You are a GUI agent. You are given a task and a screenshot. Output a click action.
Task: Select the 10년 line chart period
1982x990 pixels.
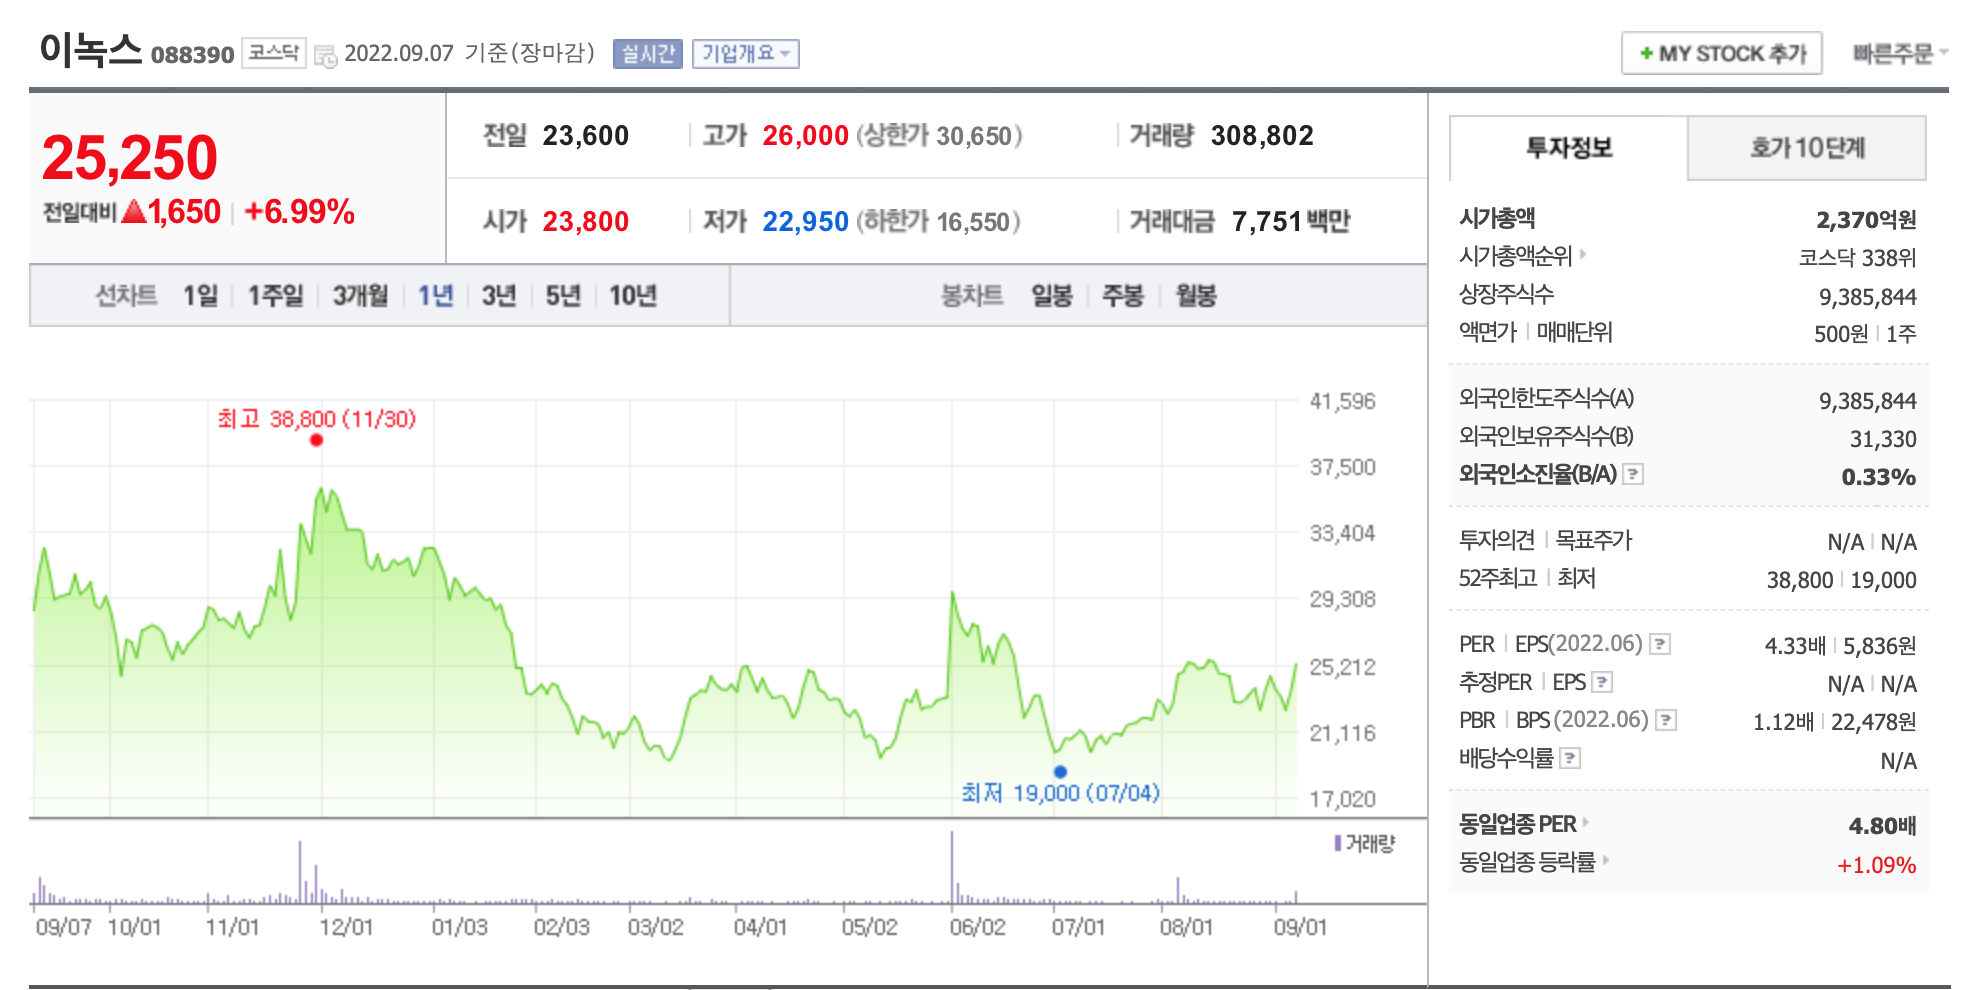[633, 296]
